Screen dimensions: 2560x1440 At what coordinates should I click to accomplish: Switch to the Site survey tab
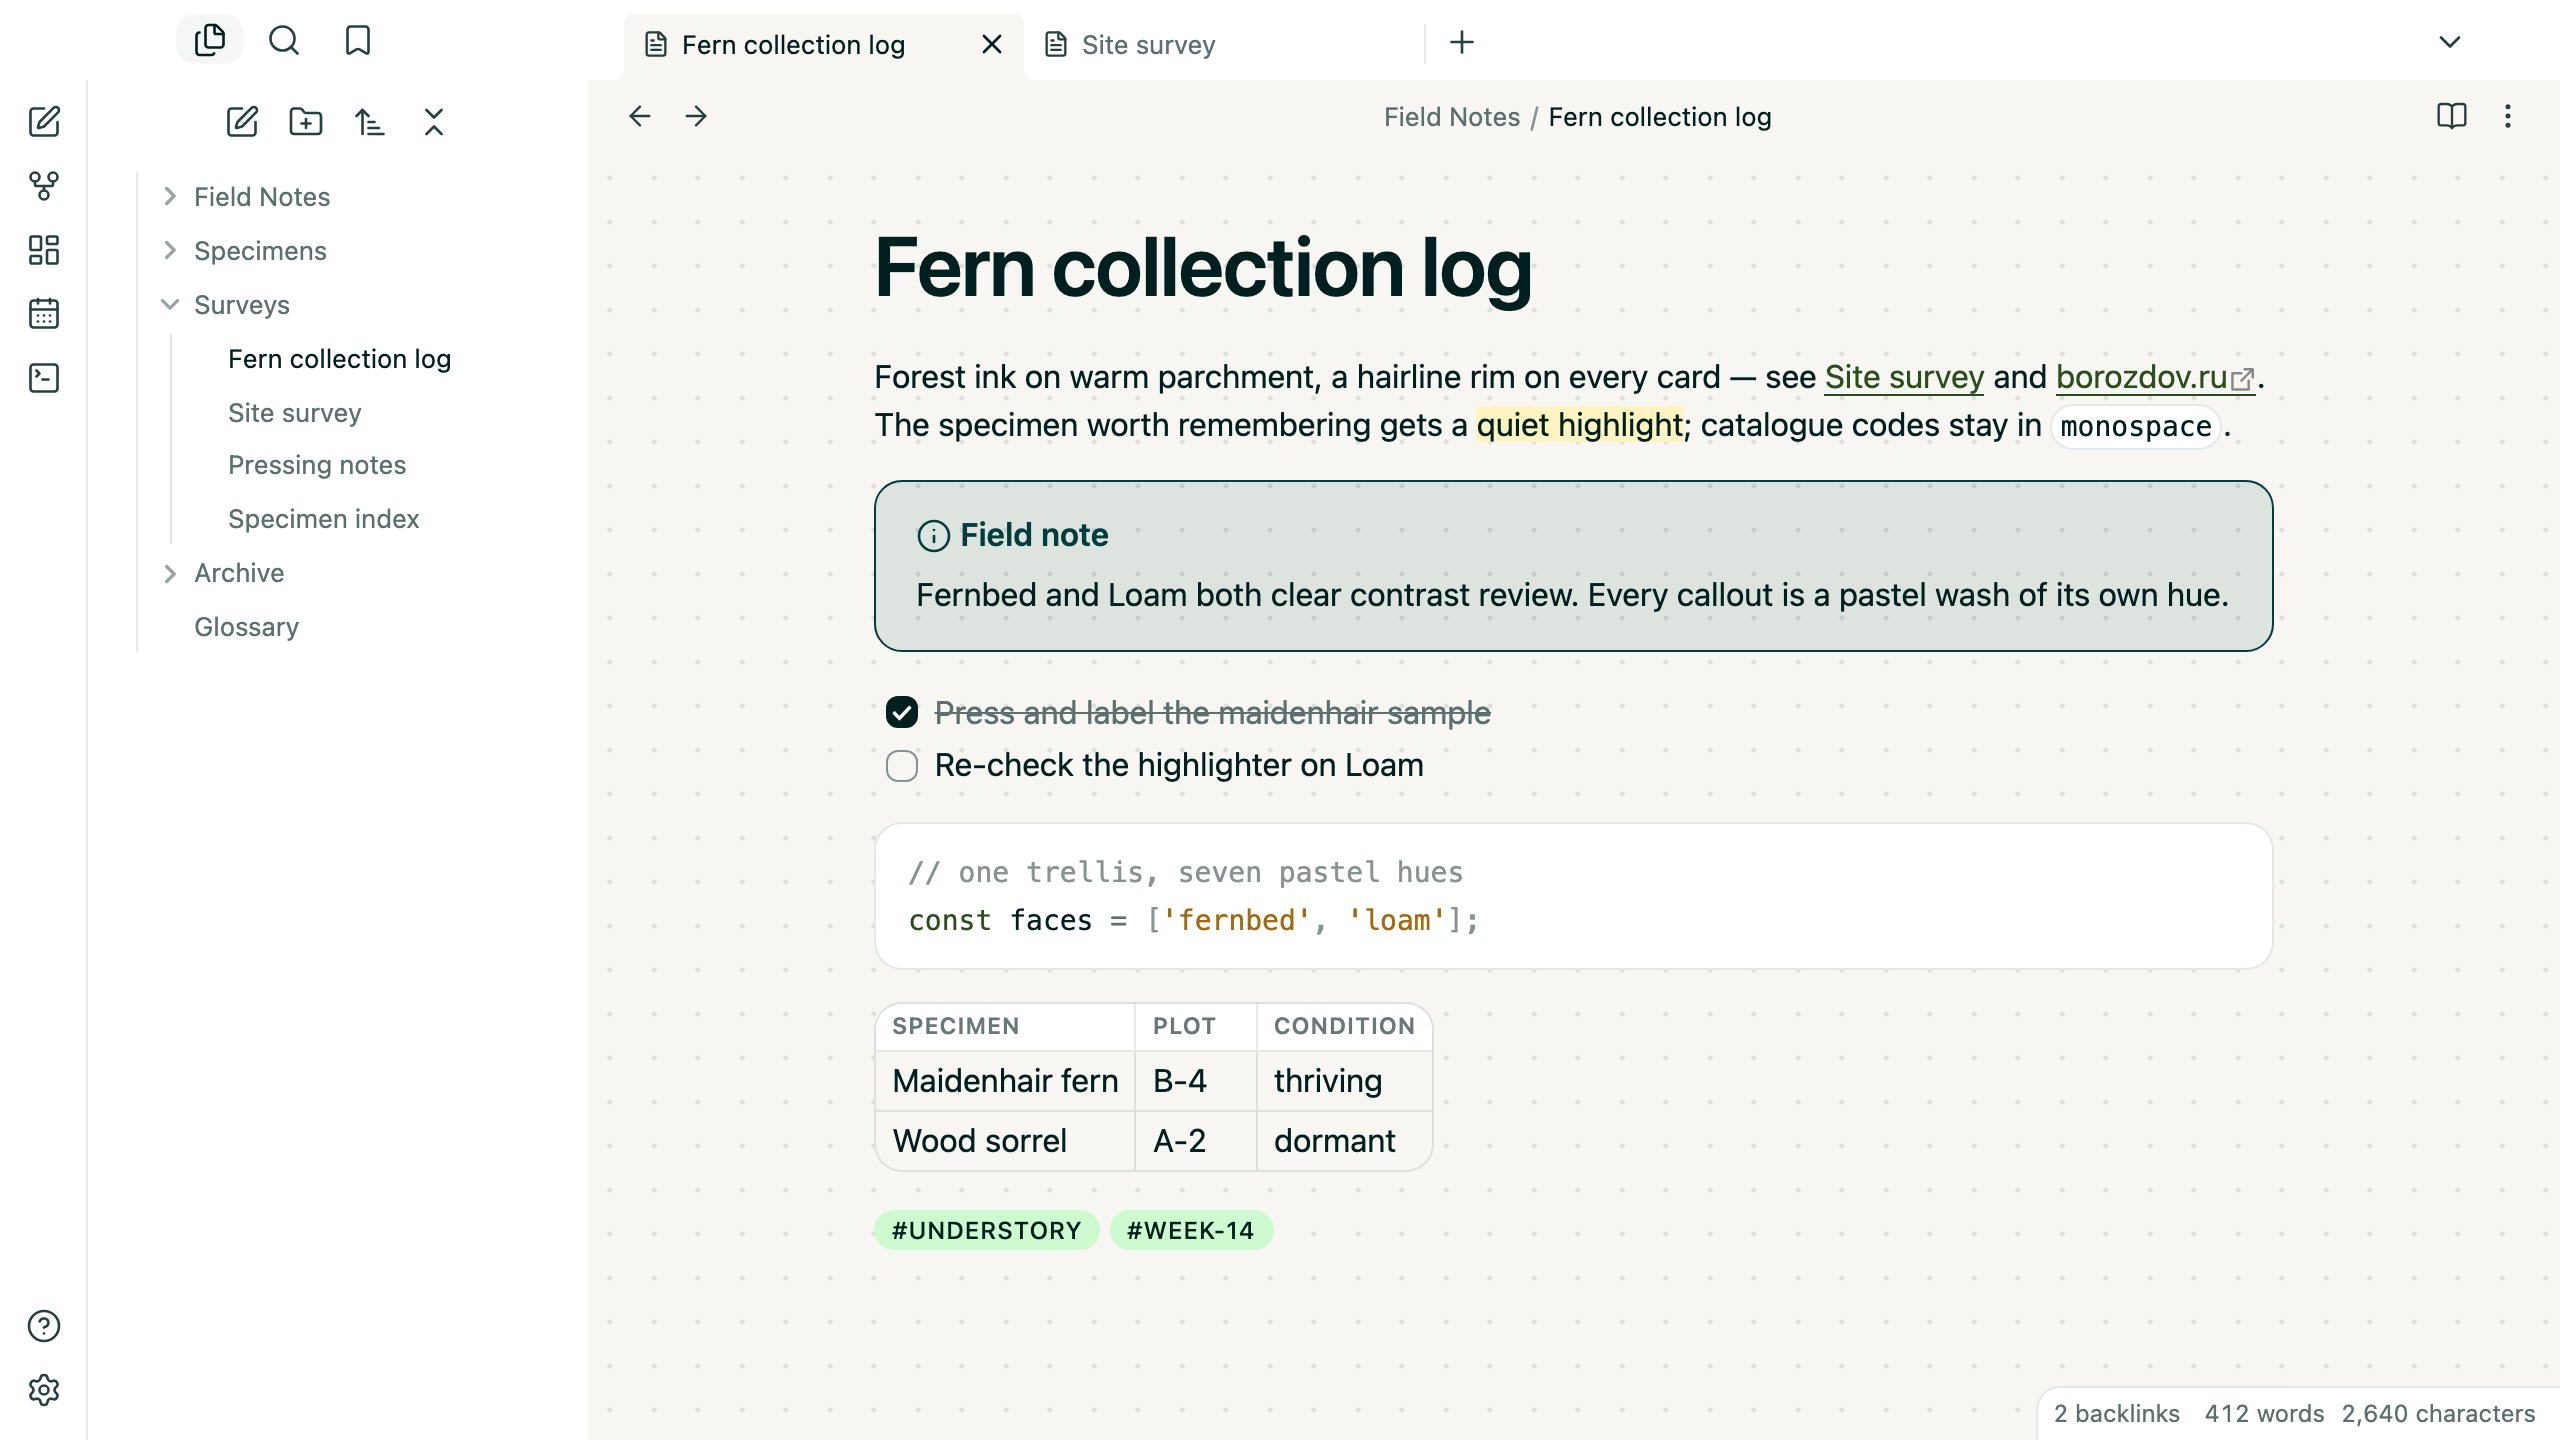point(1224,45)
